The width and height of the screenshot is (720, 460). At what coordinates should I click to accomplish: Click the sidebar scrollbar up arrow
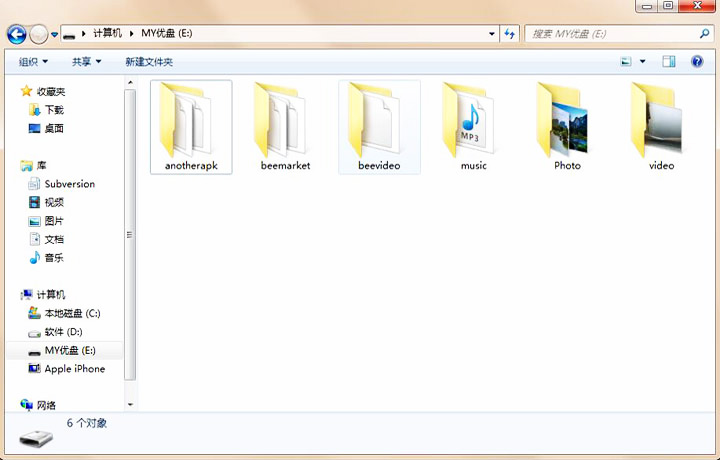point(130,82)
